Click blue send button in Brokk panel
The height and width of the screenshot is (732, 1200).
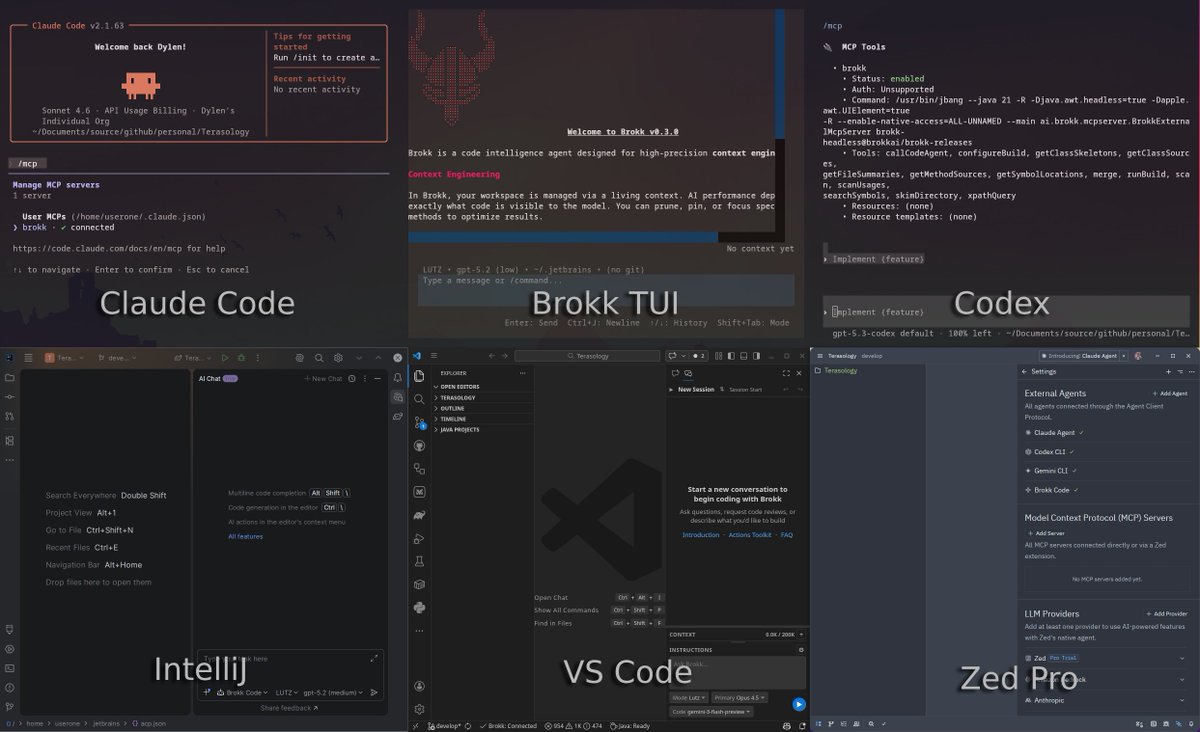799,704
